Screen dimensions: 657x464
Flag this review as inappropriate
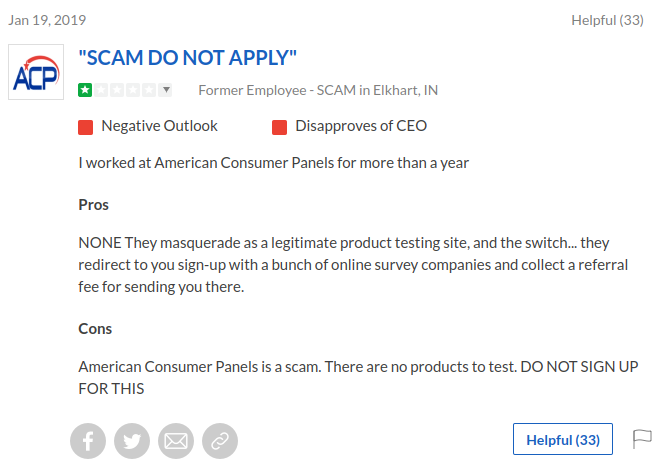pyautogui.click(x=642, y=439)
